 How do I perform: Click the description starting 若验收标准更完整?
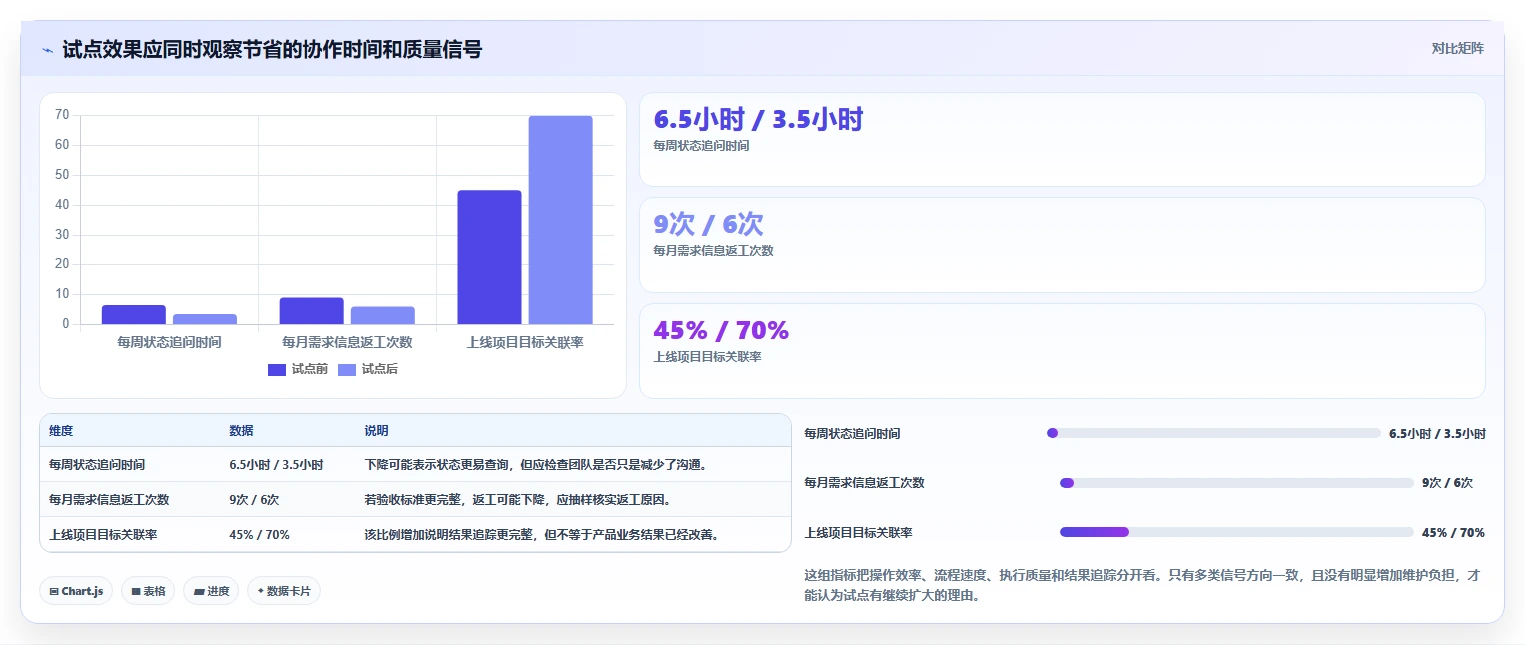(518, 499)
